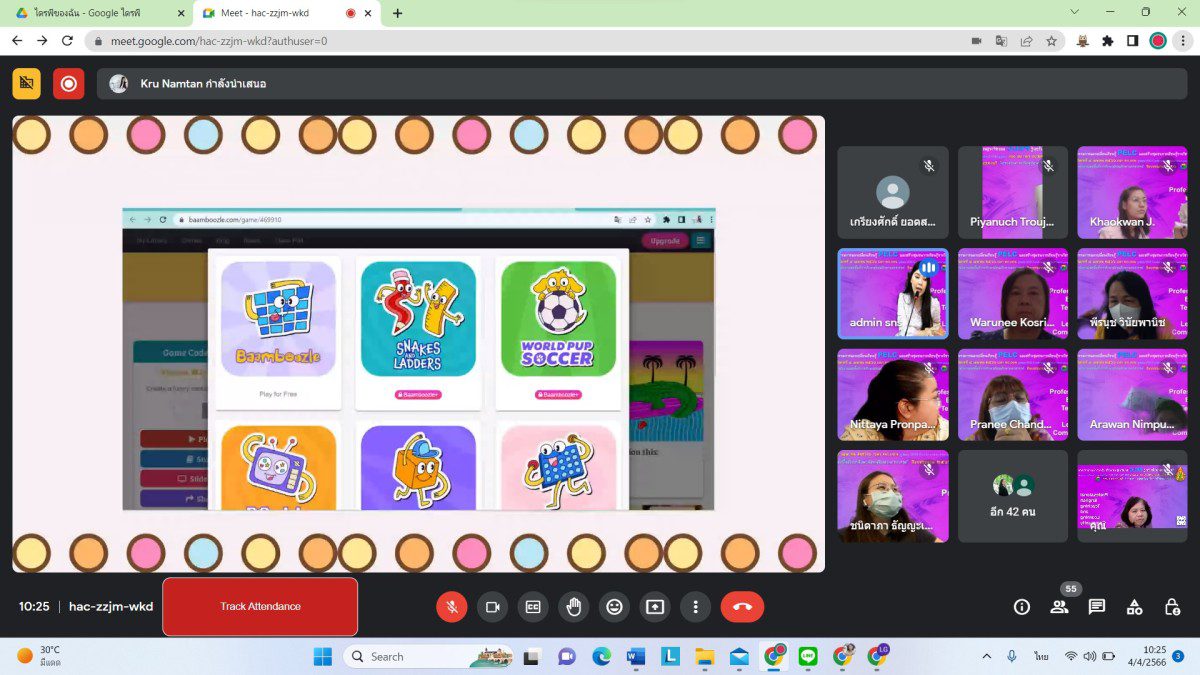Reload the Meet page
Viewport: 1200px width, 675px height.
coord(67,41)
